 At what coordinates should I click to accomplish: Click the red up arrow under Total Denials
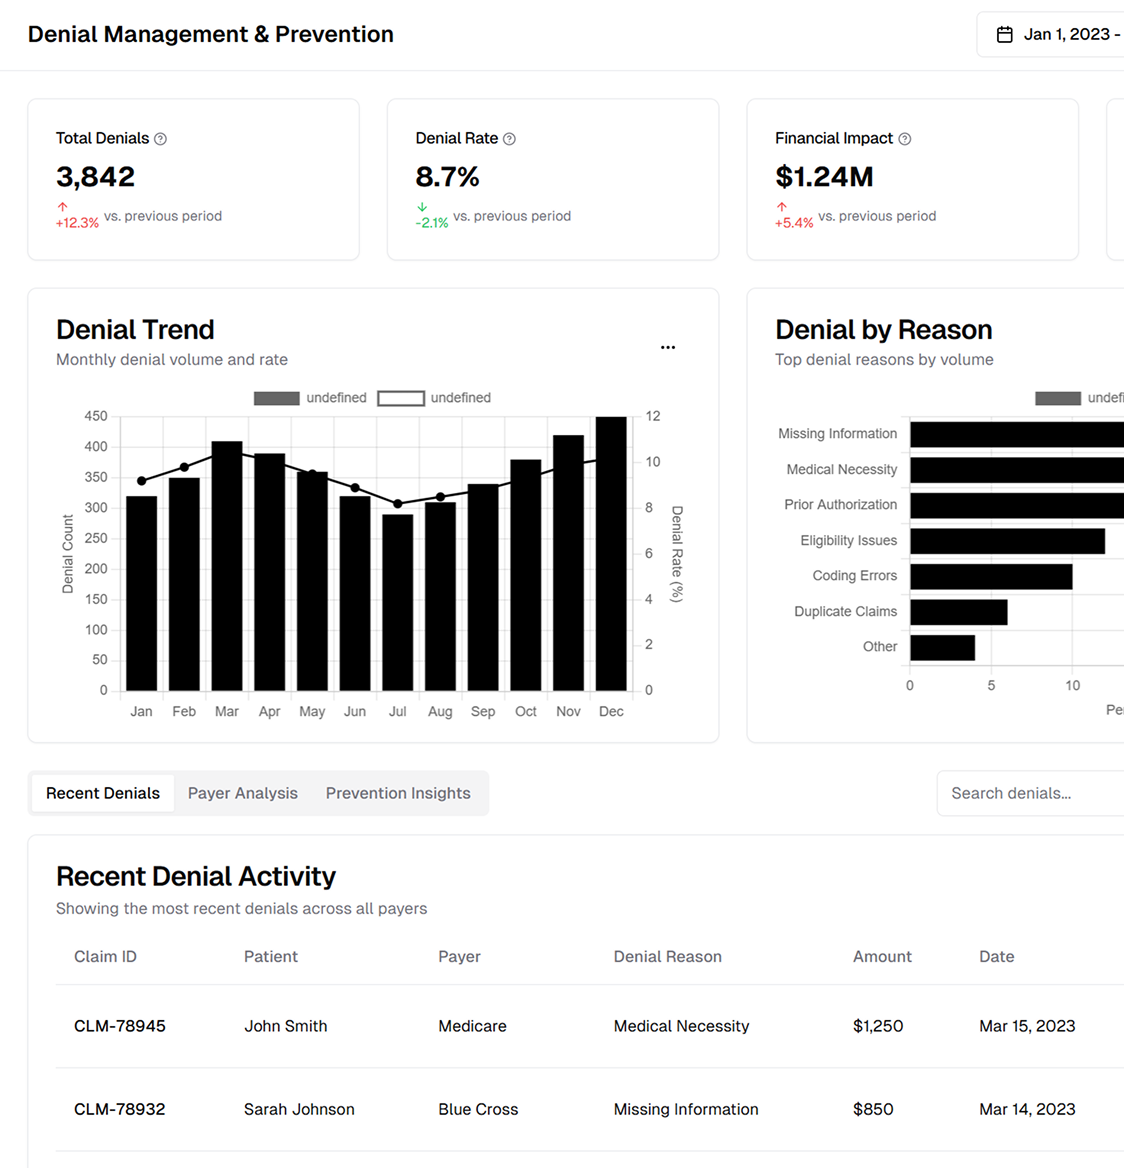pos(63,207)
